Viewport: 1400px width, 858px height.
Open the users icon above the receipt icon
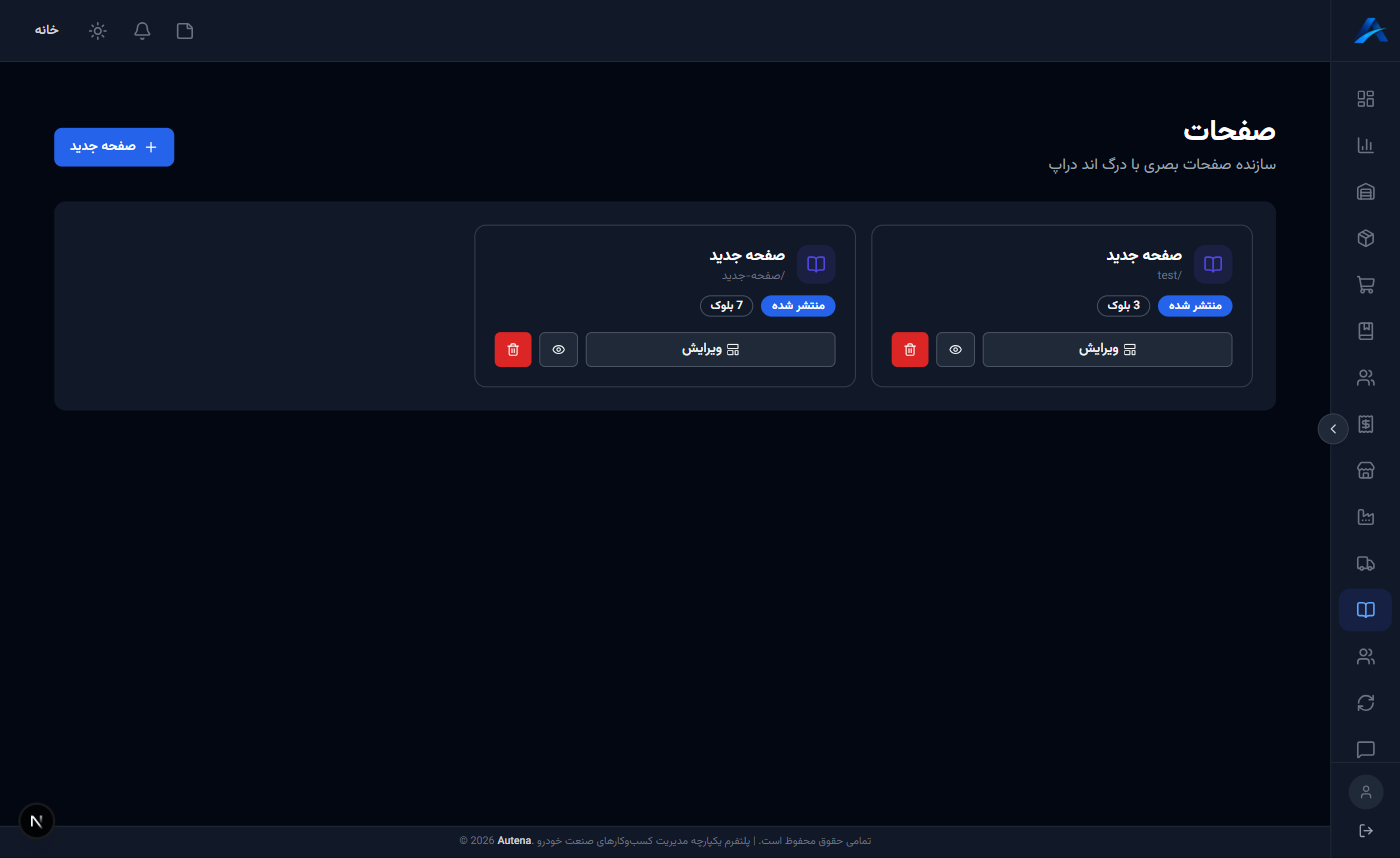tap(1365, 378)
